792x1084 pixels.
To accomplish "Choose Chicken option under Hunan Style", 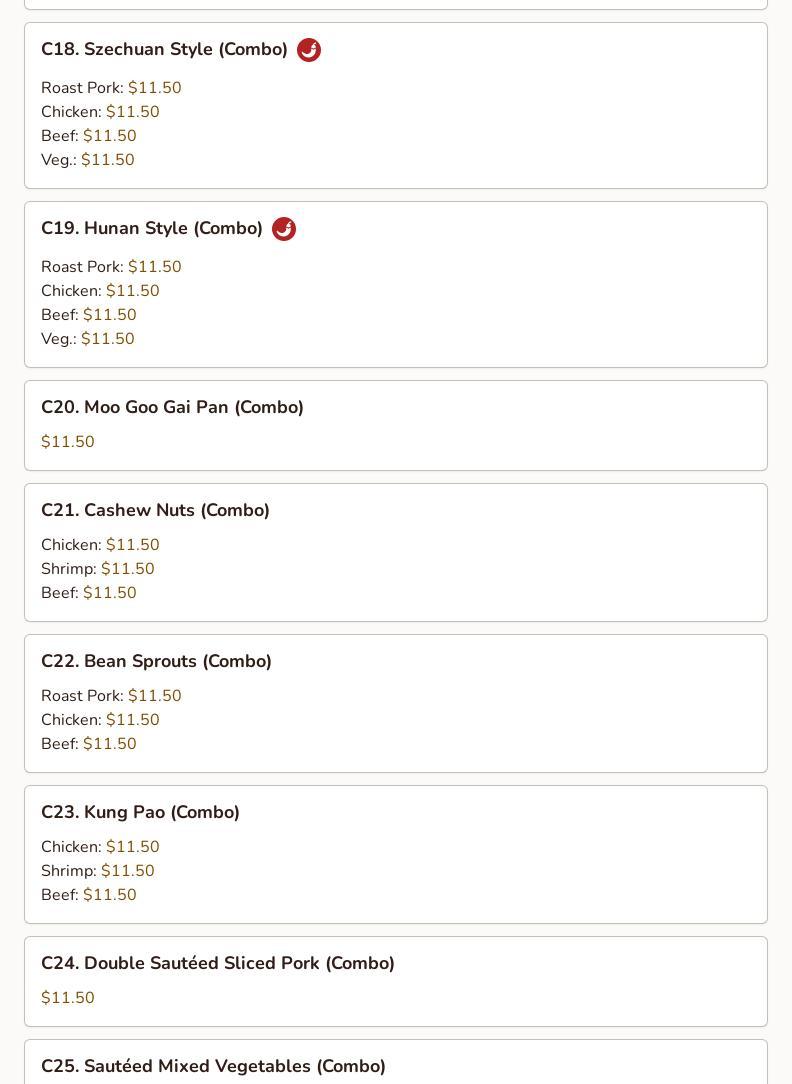I will [100, 291].
